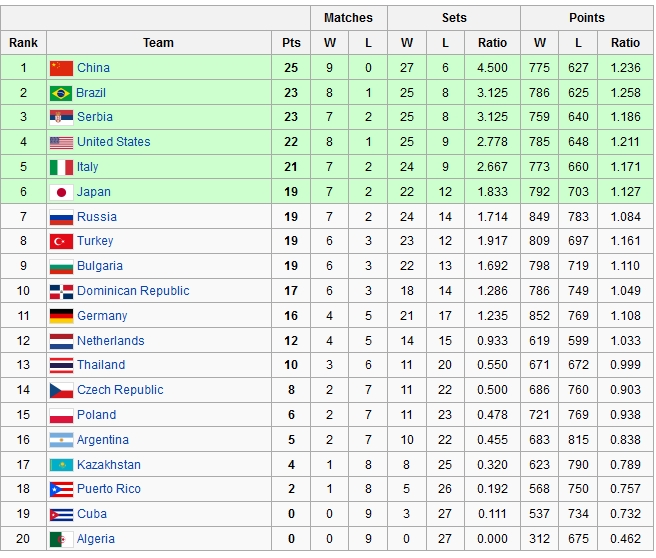Click the Puerto Rico flag icon
This screenshot has height=558, width=656.
pos(61,489)
